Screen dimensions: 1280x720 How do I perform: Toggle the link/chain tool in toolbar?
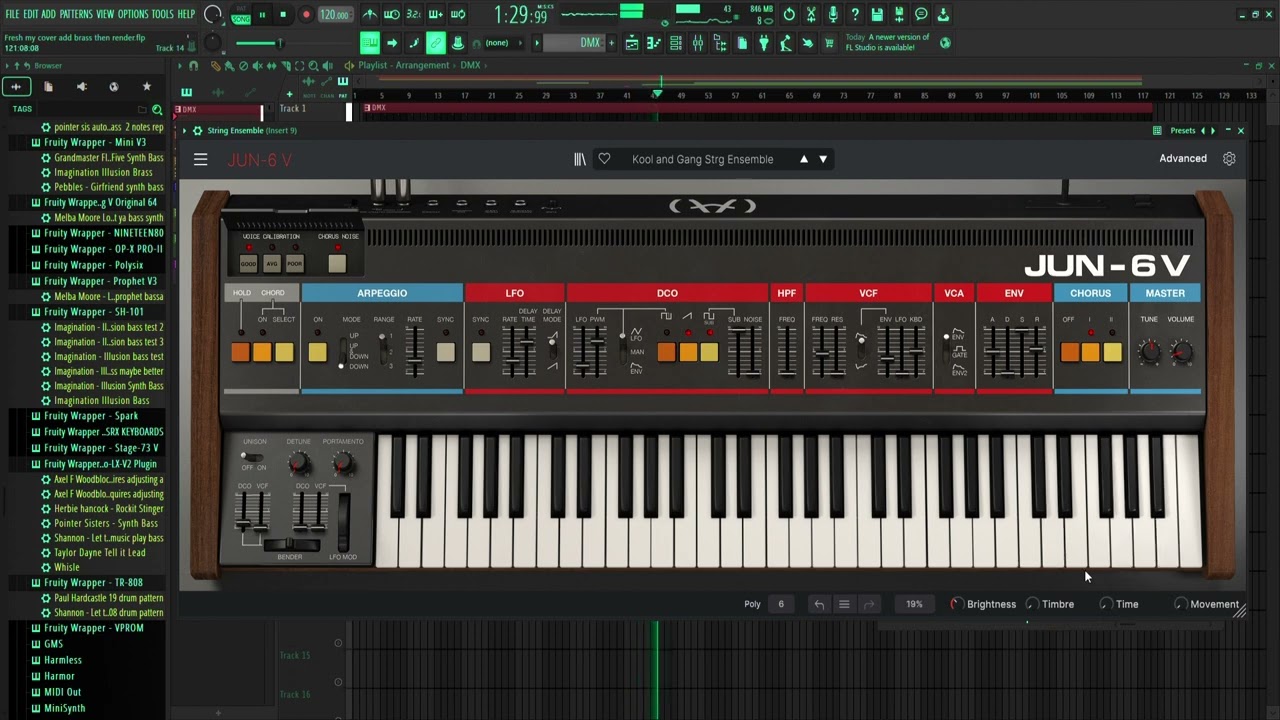click(x=436, y=43)
